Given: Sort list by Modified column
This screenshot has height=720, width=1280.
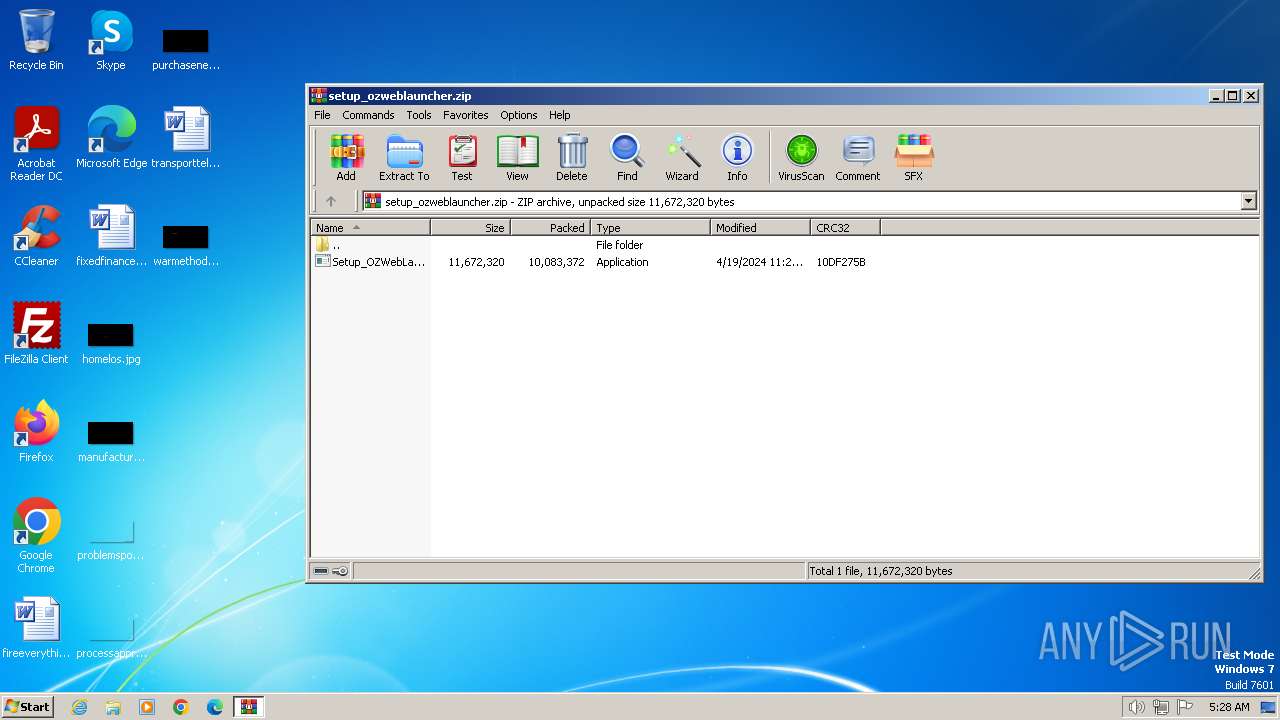Looking at the screenshot, I should [761, 228].
